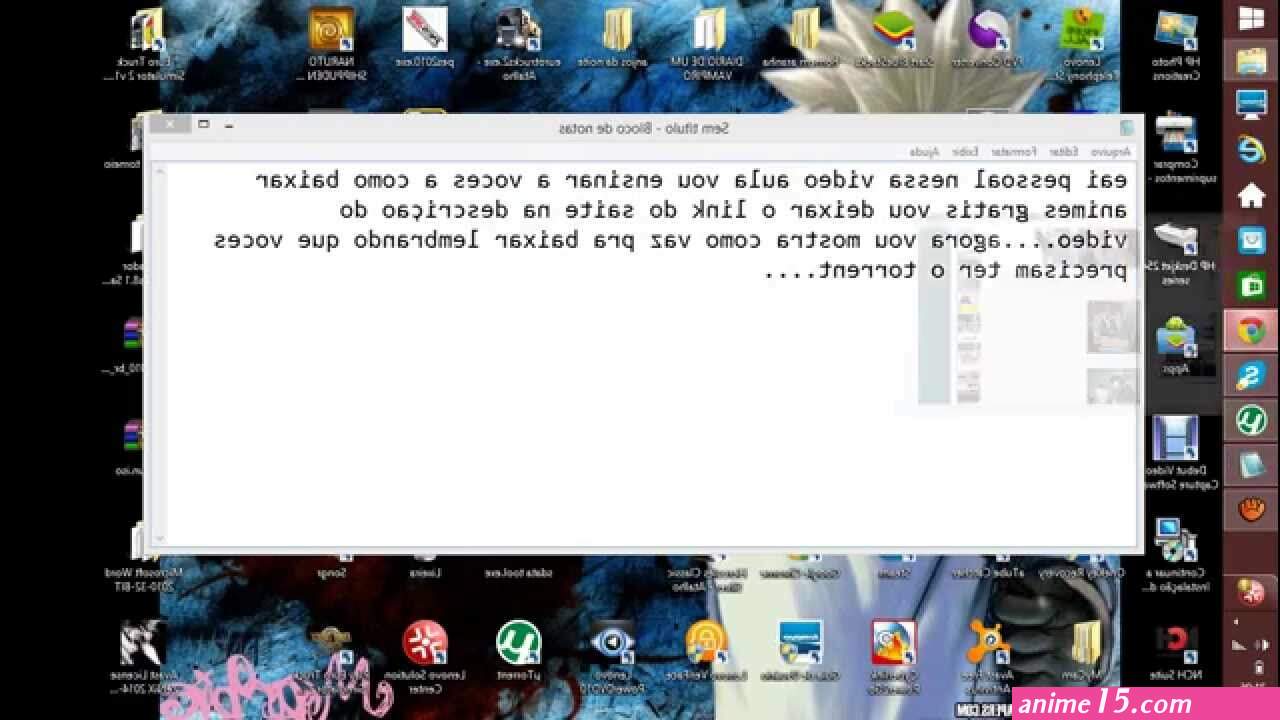Open NARUTO SHIPPUDEN desktop shortcut
This screenshot has height=720, width=1280.
tap(331, 44)
